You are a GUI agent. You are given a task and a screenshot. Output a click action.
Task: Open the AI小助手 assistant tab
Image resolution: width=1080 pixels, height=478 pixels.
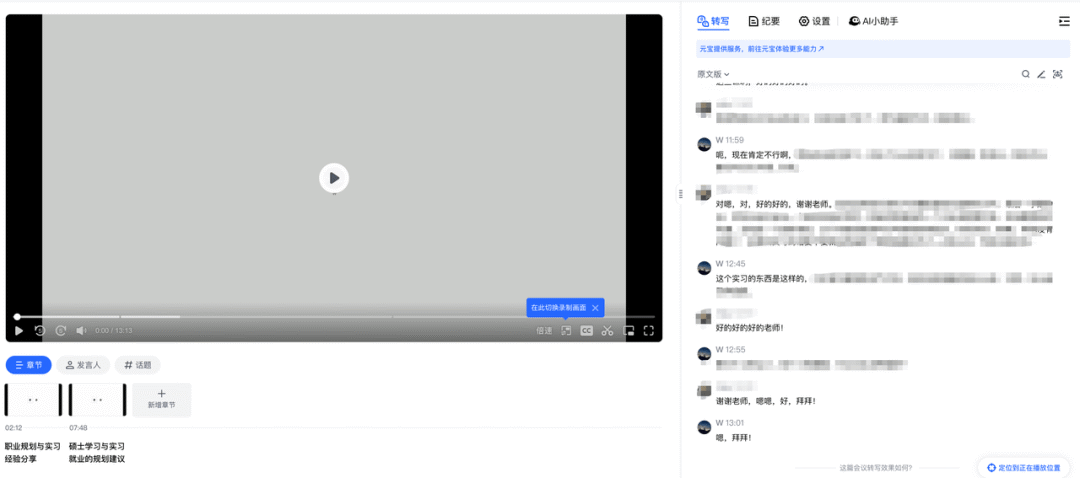[x=873, y=21]
